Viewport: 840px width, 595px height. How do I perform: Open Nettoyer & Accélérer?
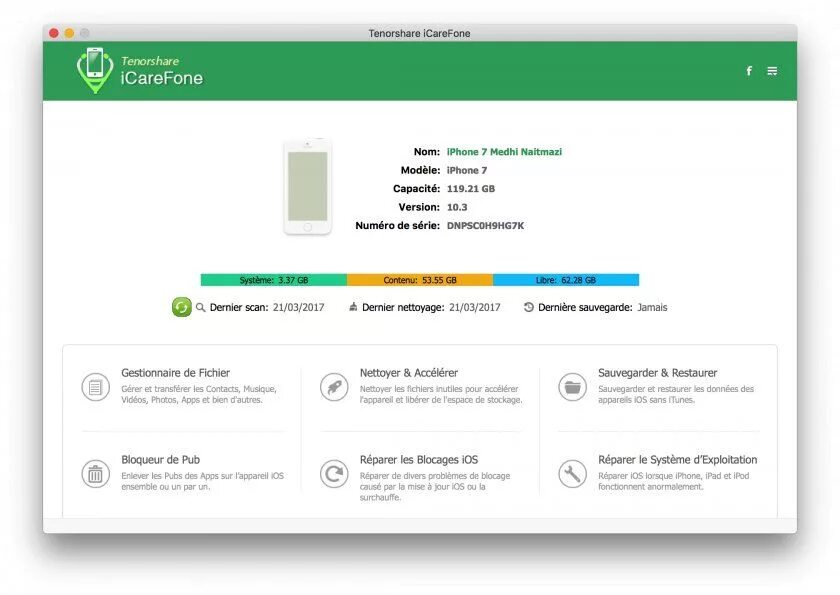click(x=409, y=373)
